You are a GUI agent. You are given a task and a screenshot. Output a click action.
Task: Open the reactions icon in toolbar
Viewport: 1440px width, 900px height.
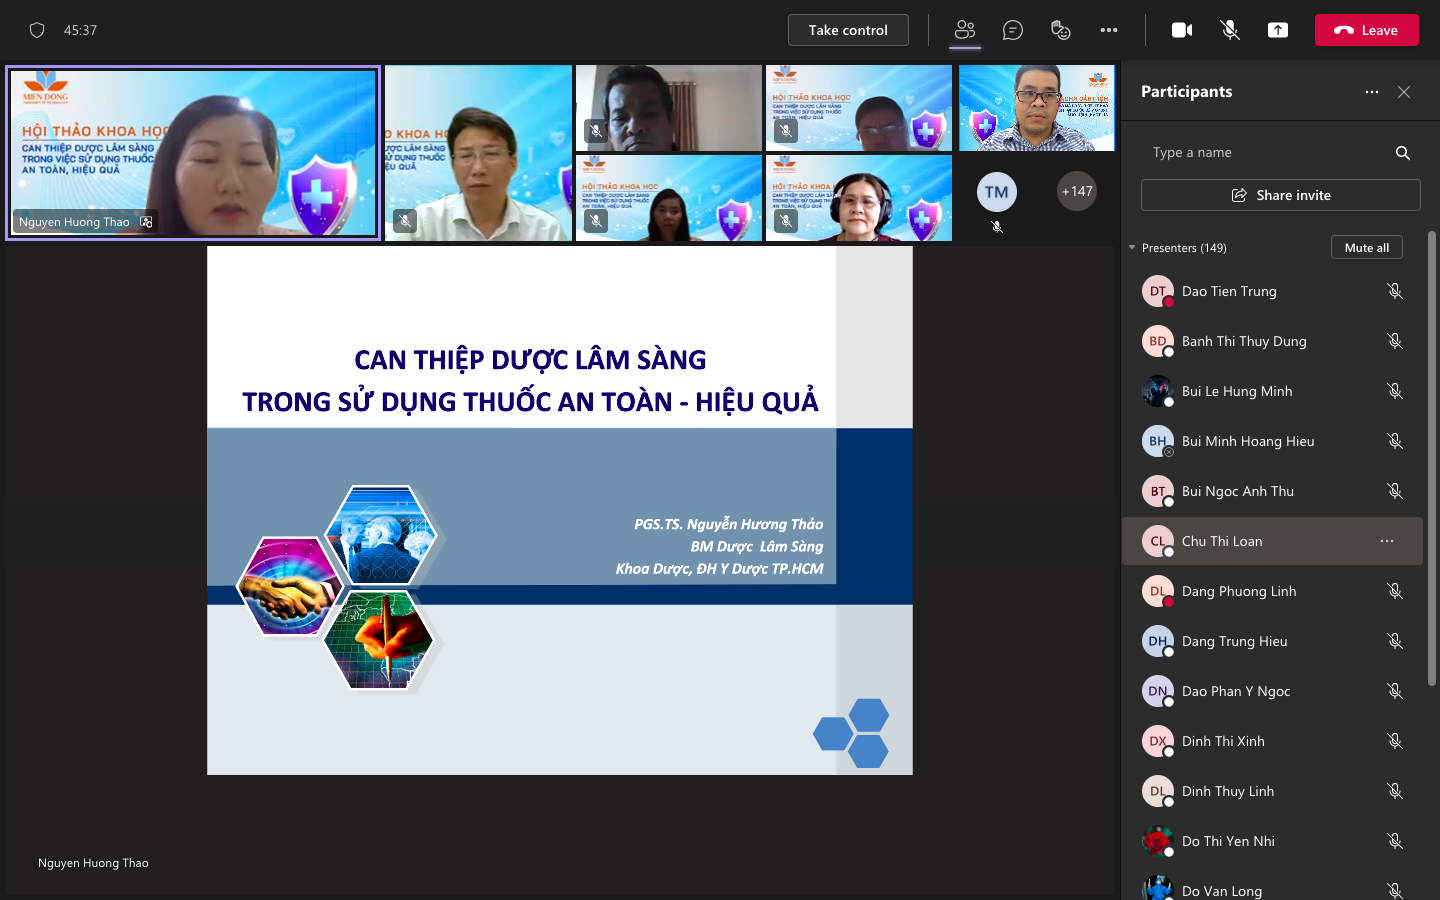[1061, 30]
